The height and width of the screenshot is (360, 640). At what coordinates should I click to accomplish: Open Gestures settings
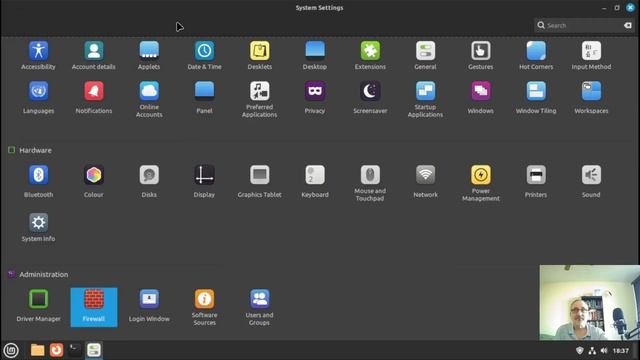coord(480,56)
